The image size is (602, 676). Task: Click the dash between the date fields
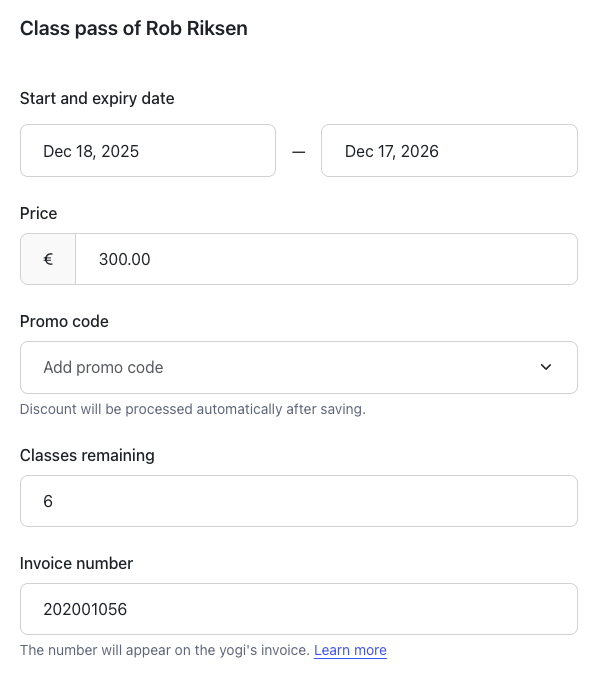(x=298, y=152)
